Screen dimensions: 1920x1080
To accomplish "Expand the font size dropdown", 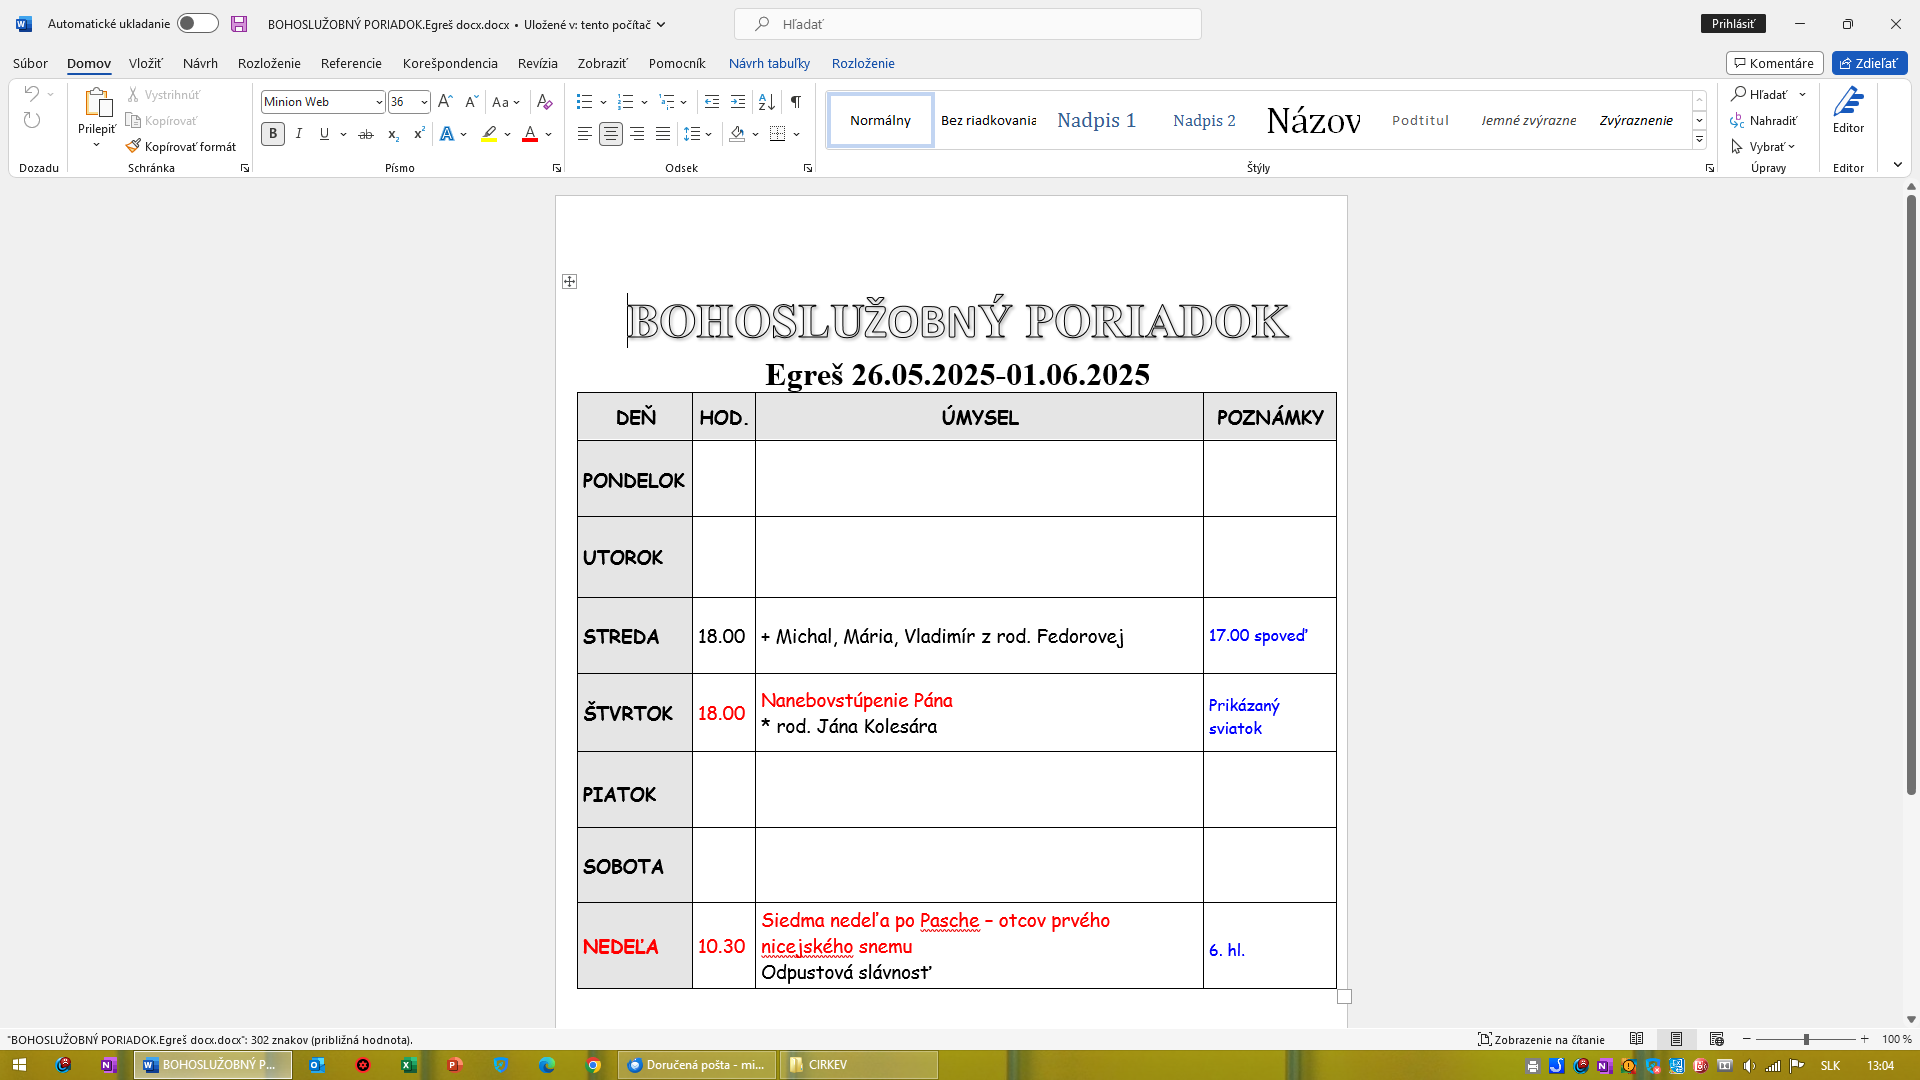I will click(424, 102).
